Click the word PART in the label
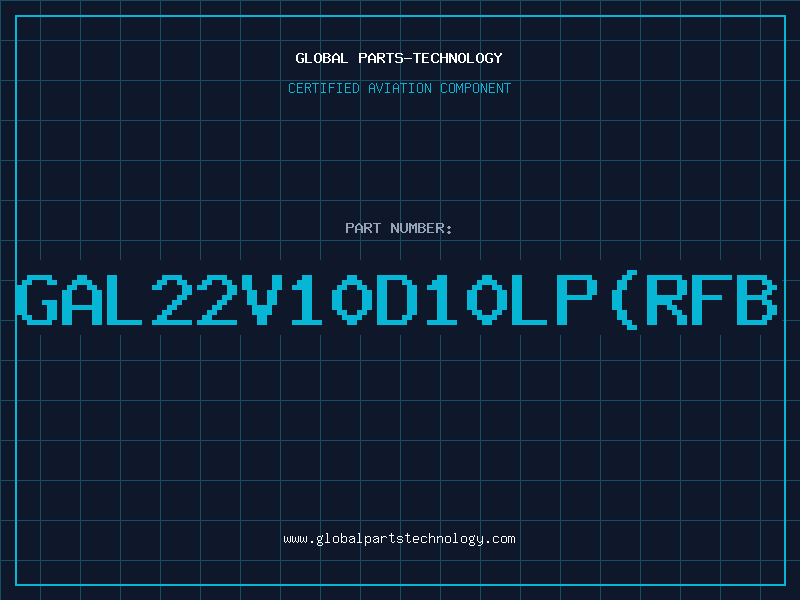This screenshot has width=800, height=600. [363, 228]
